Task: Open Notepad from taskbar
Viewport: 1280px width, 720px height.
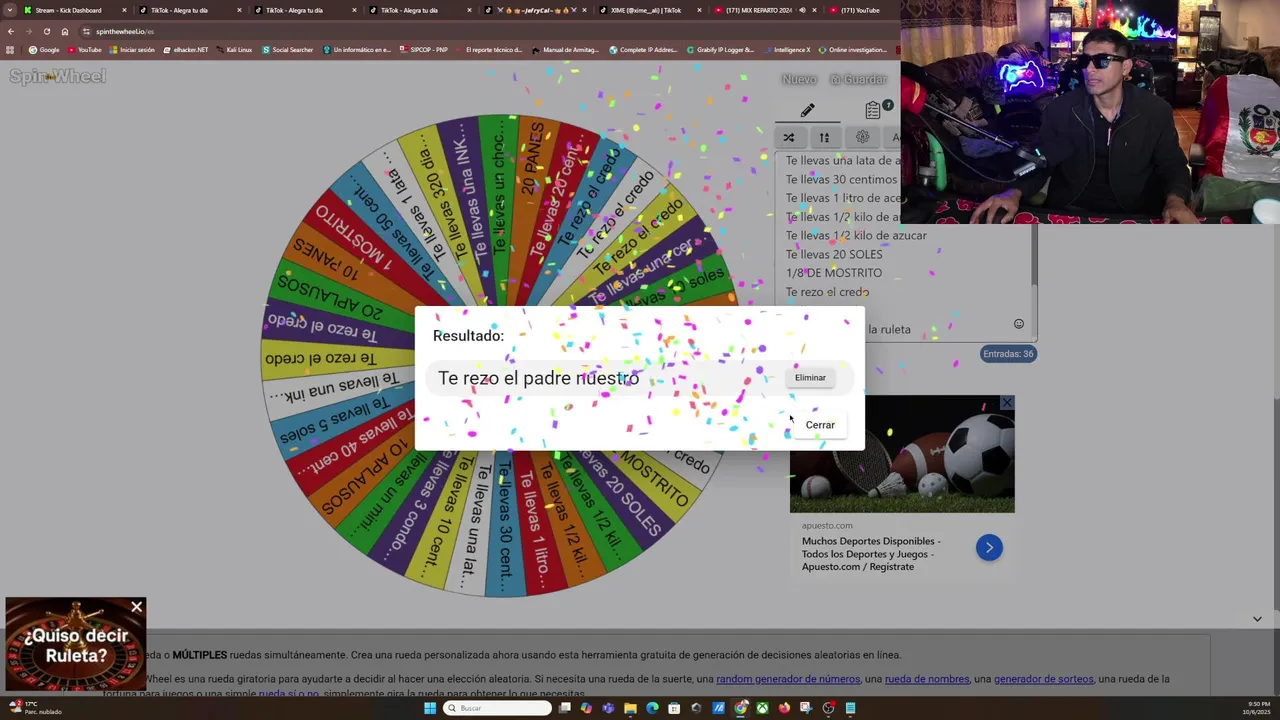Action: tap(850, 708)
